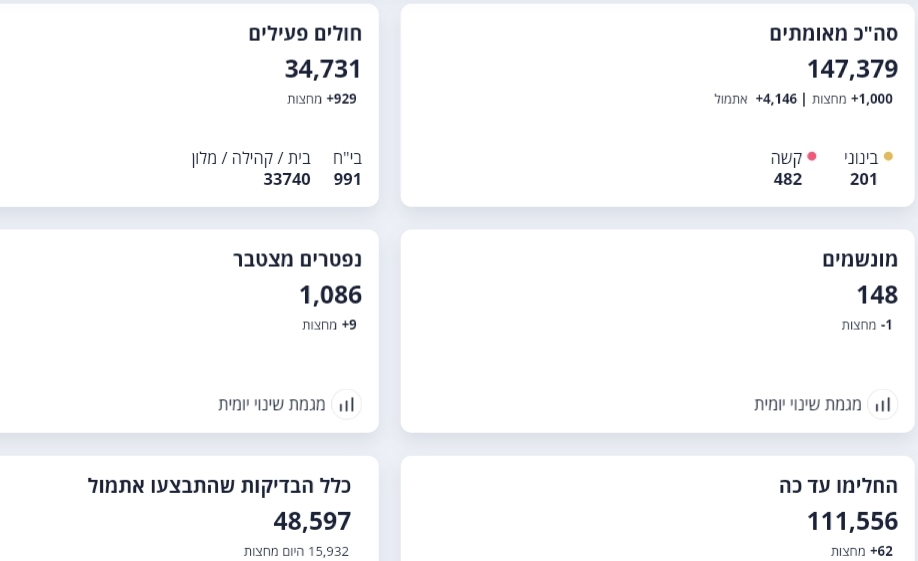Click the recovered count 111,556
The height and width of the screenshot is (561, 918).
[x=852, y=521]
